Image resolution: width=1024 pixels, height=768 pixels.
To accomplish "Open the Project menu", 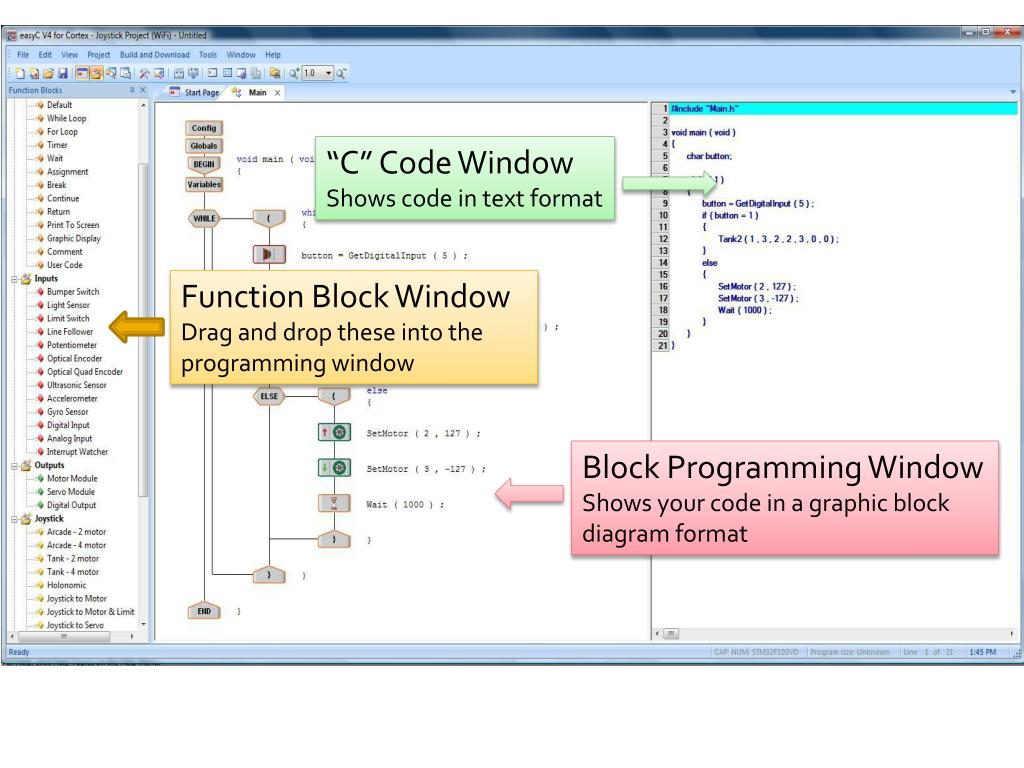I will 99,55.
